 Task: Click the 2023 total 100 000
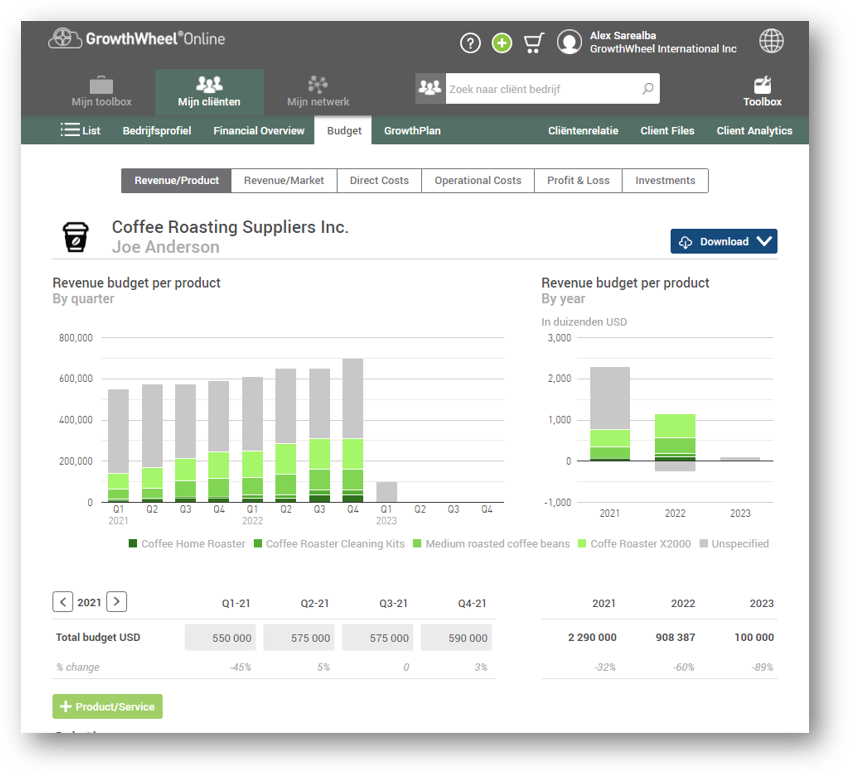click(754, 637)
